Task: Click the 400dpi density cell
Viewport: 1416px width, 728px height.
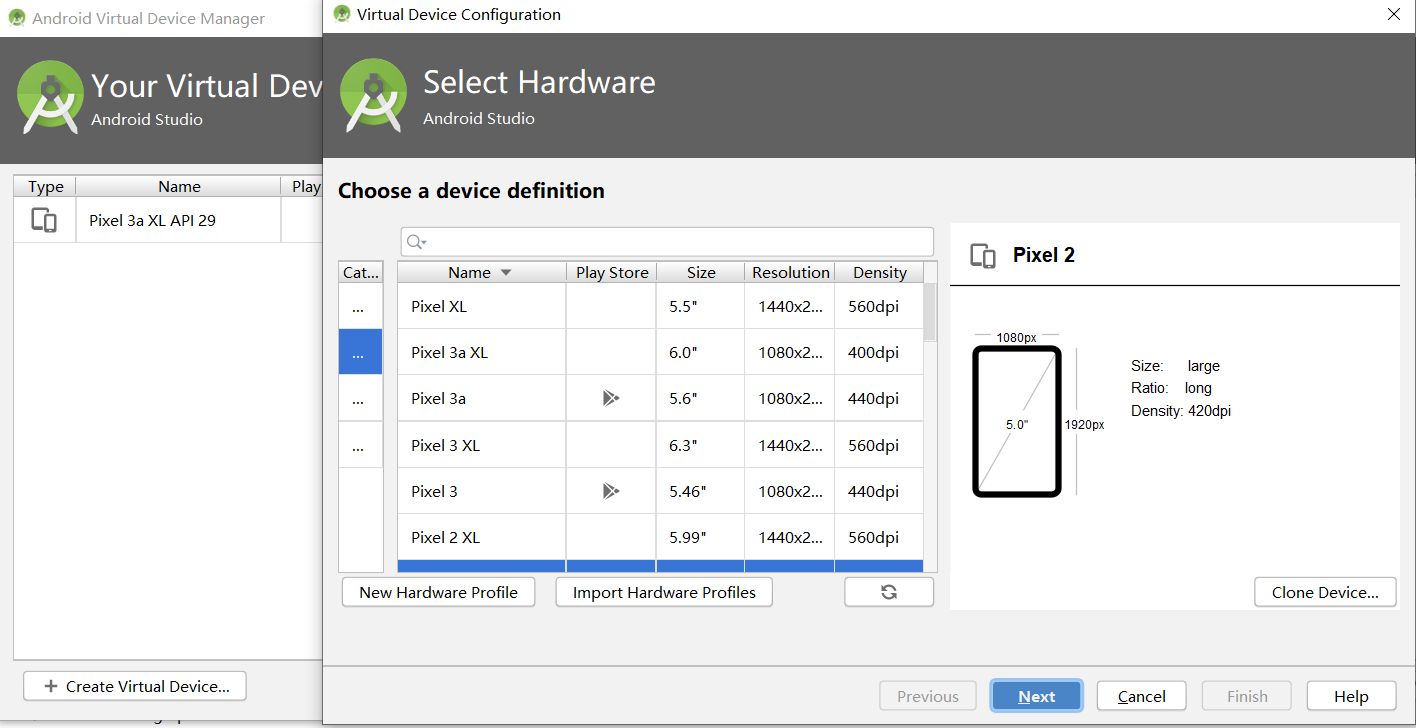Action: 879,352
